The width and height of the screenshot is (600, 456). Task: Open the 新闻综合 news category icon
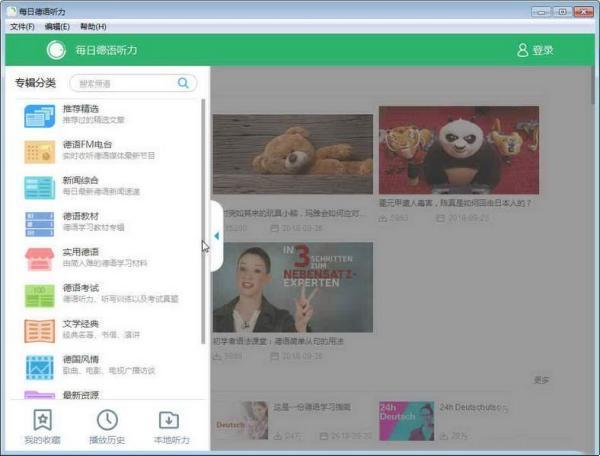click(x=39, y=187)
